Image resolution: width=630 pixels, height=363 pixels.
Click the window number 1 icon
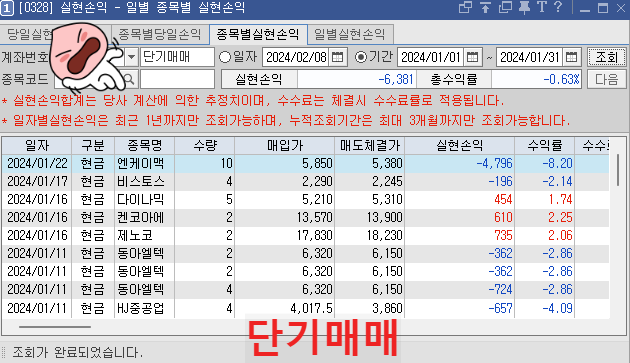point(7,8)
